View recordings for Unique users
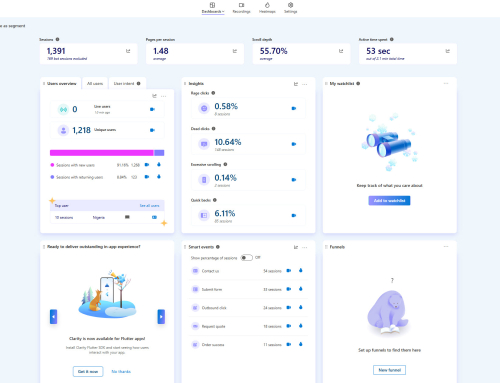The width and height of the screenshot is (500, 383). pyautogui.click(x=152, y=130)
